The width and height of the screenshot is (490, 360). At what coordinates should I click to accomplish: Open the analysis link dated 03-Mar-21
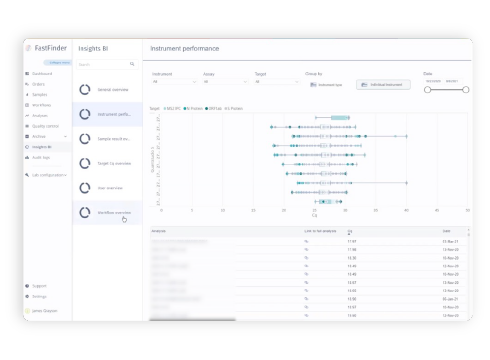[x=306, y=241]
